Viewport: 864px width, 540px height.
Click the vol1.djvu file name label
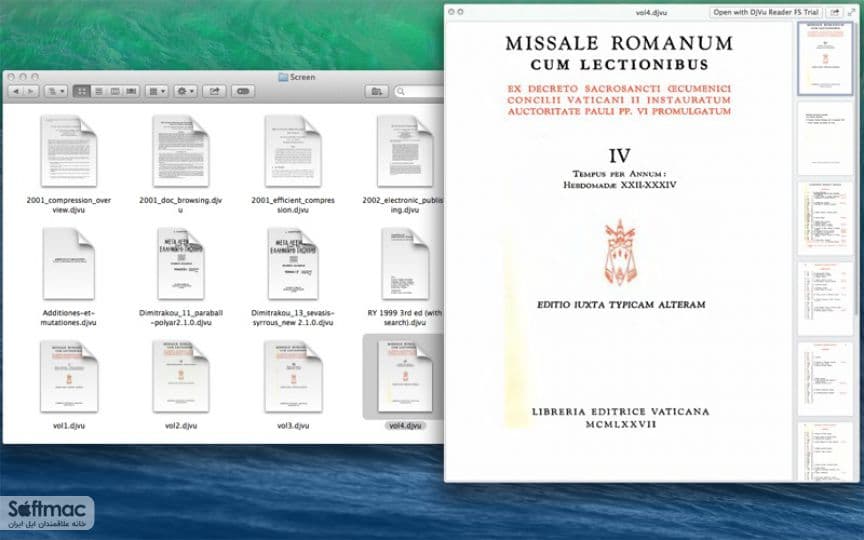pos(69,426)
